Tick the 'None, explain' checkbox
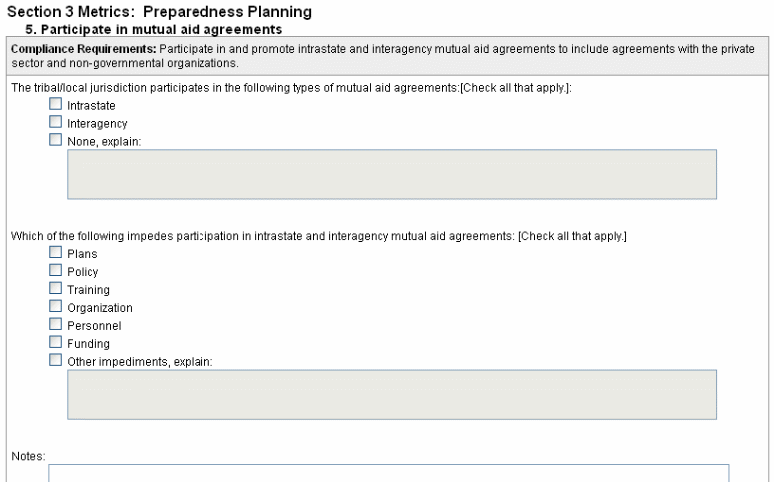This screenshot has width=774, height=482. pos(55,141)
